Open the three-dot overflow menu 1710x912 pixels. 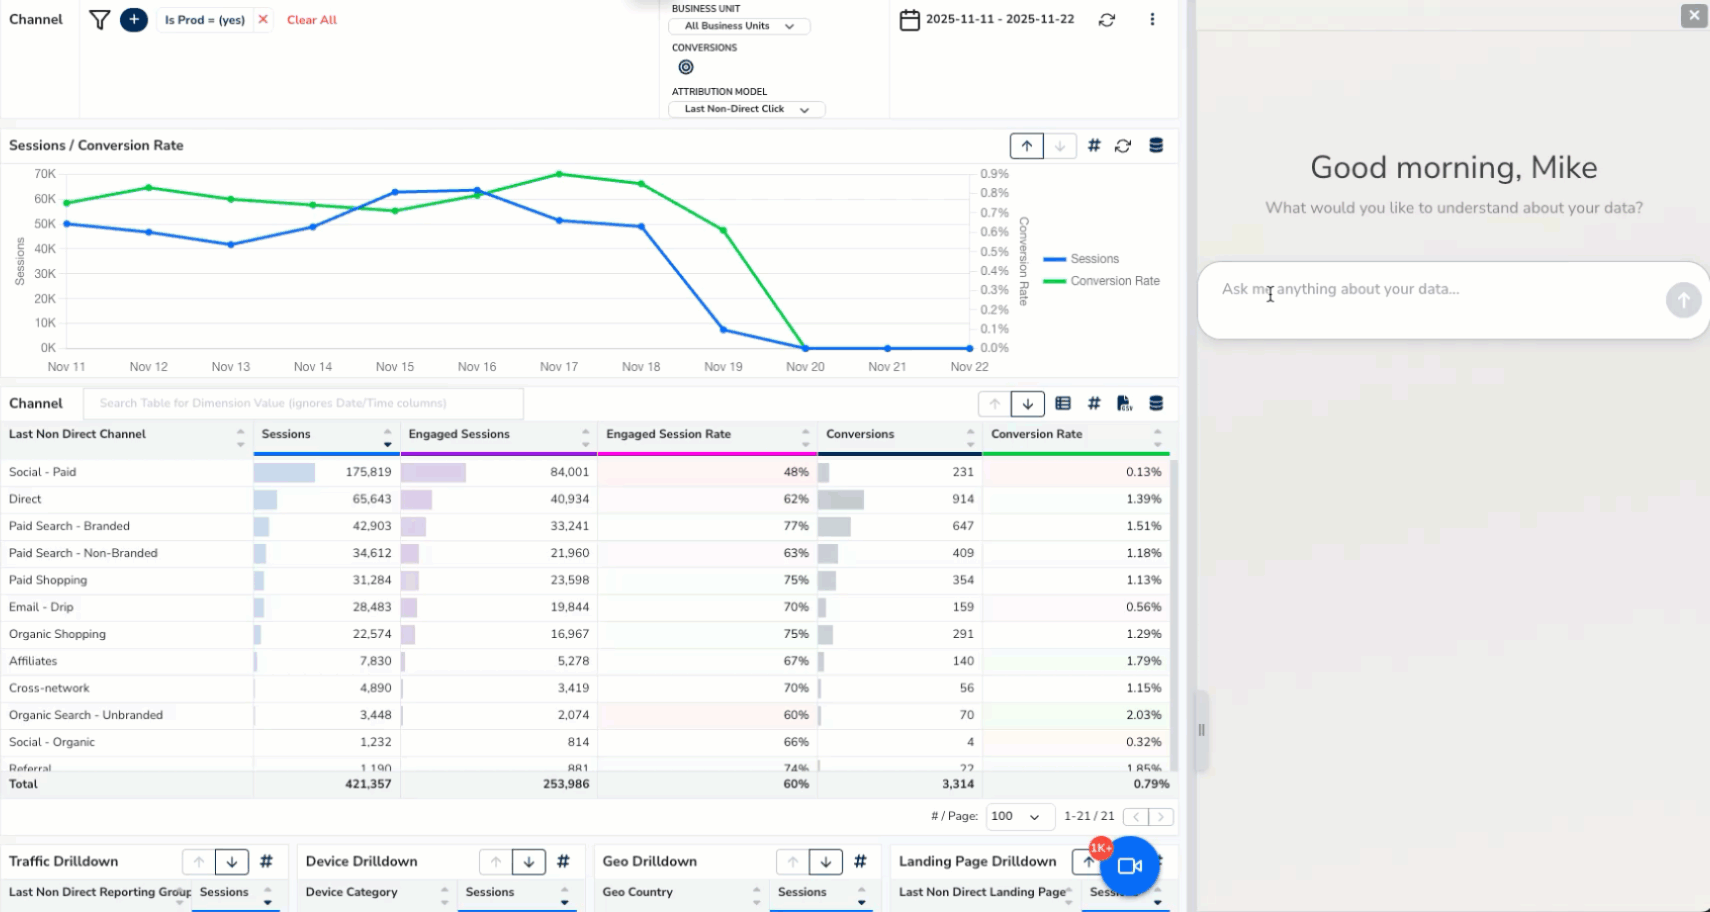point(1152,19)
